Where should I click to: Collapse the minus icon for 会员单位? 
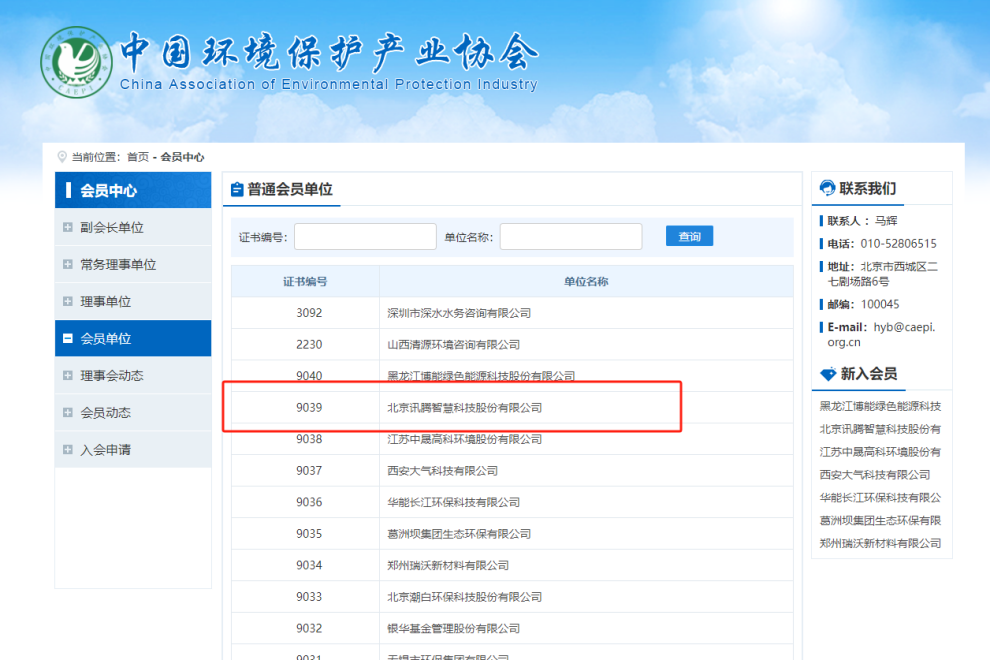[x=68, y=339]
